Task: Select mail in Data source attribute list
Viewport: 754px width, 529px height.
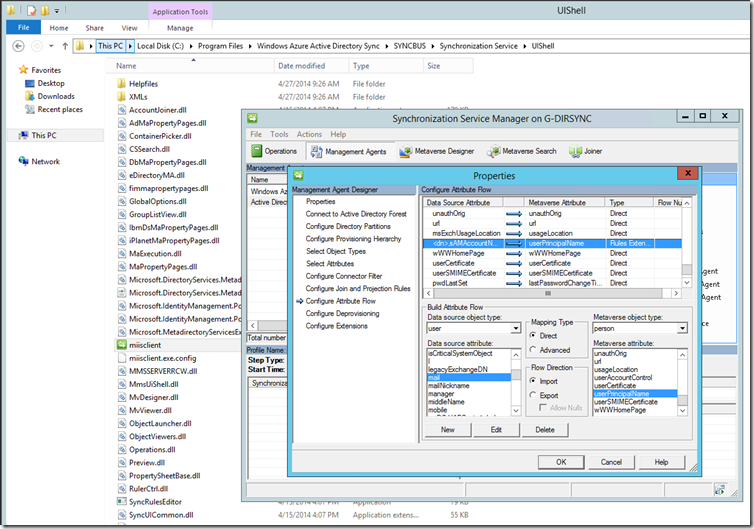Action: click(x=469, y=378)
